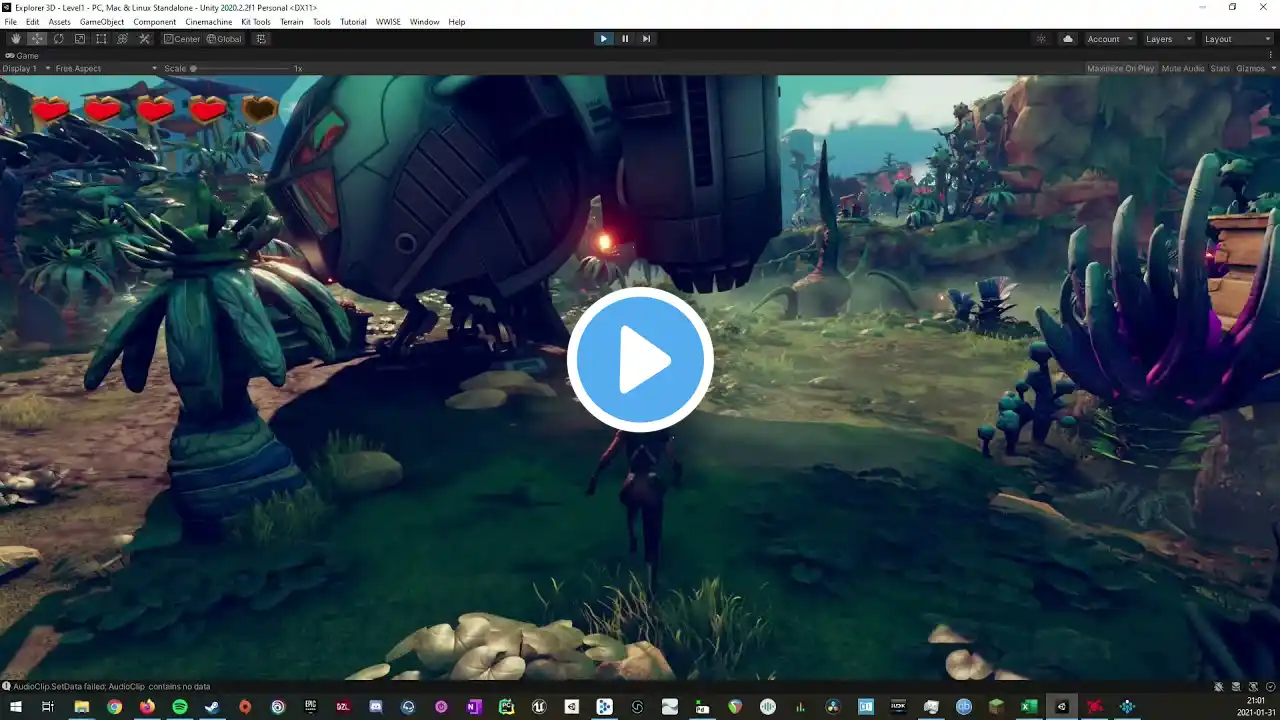Select the Rect transform tool
The width and height of the screenshot is (1280, 720).
point(101,39)
